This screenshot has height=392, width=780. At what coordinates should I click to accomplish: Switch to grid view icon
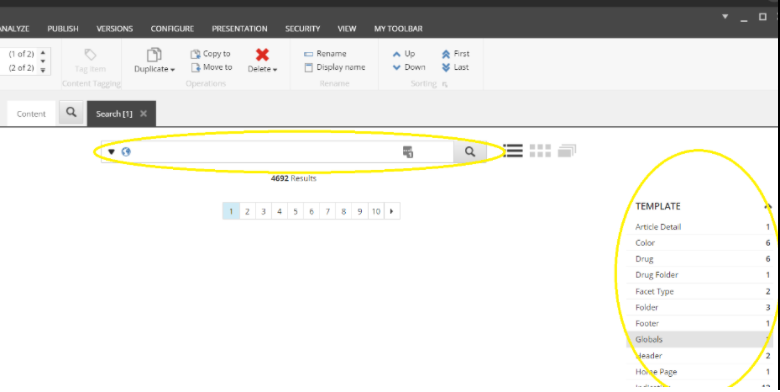(540, 151)
